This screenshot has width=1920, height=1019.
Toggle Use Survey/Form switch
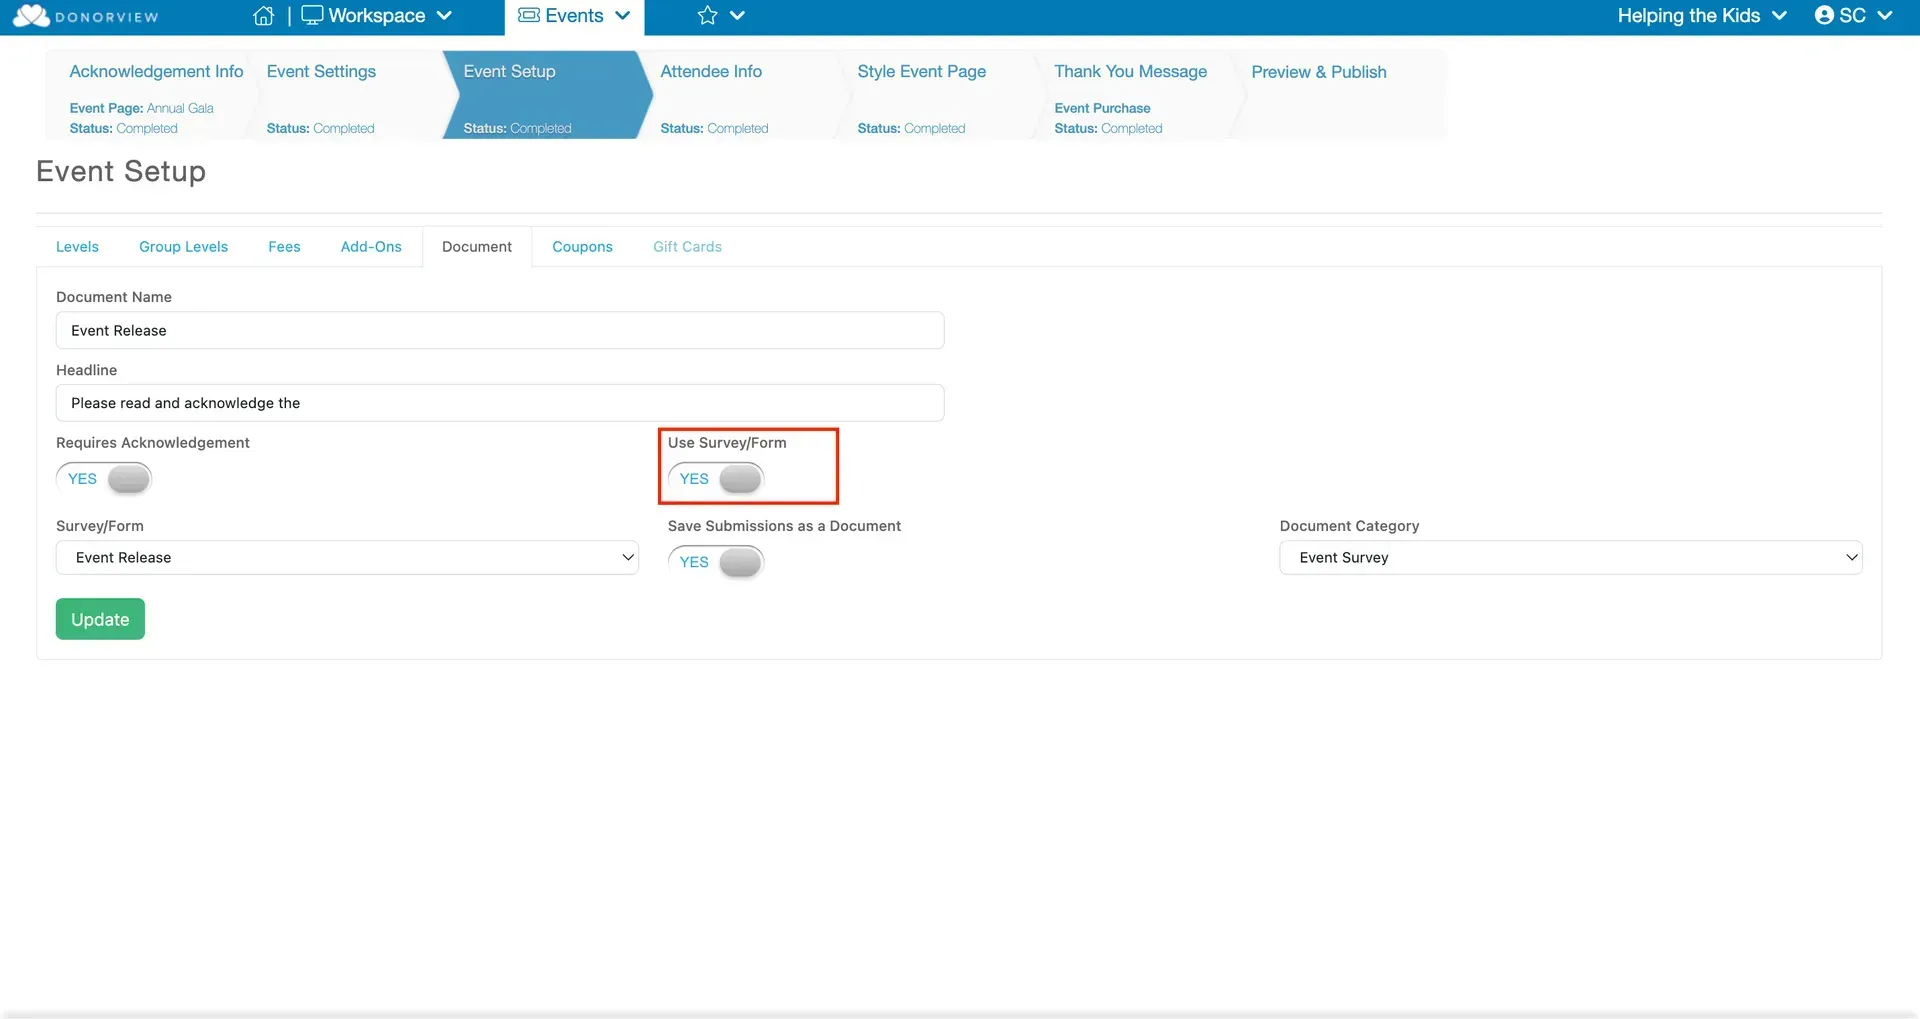coord(716,479)
